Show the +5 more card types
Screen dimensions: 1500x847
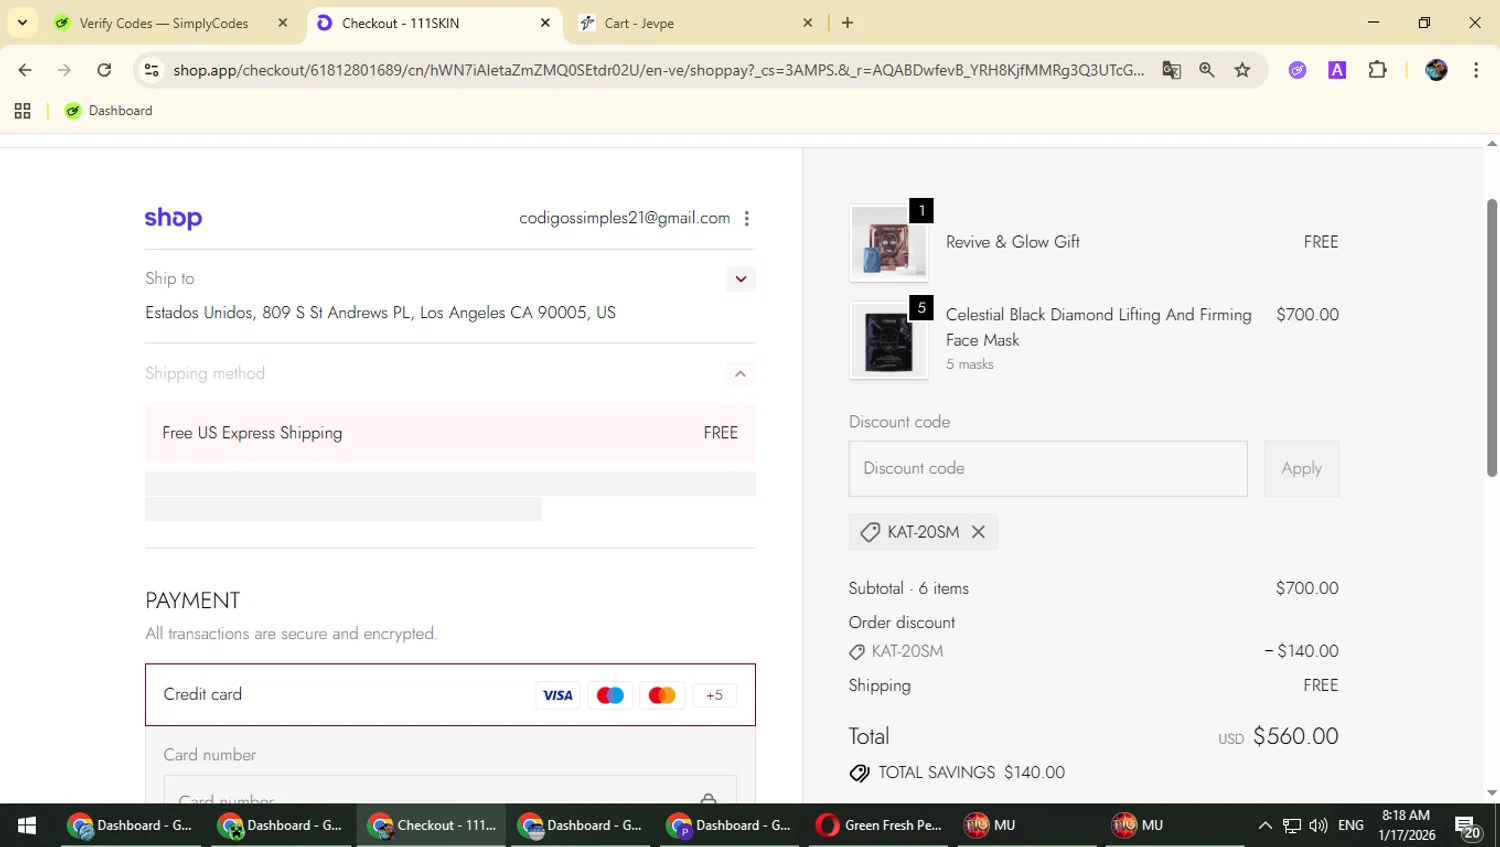click(x=714, y=695)
